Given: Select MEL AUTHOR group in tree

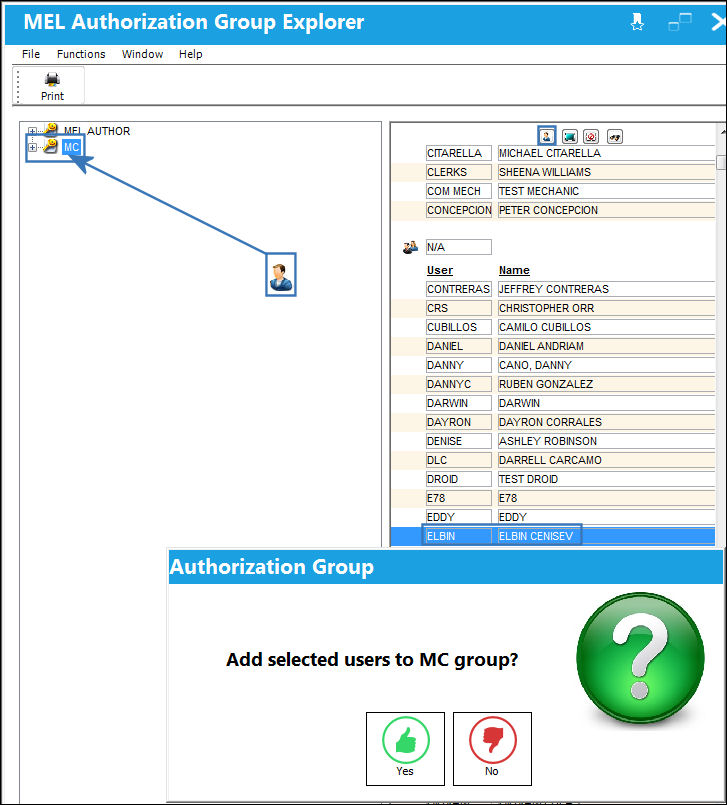Looking at the screenshot, I should tap(97, 131).
